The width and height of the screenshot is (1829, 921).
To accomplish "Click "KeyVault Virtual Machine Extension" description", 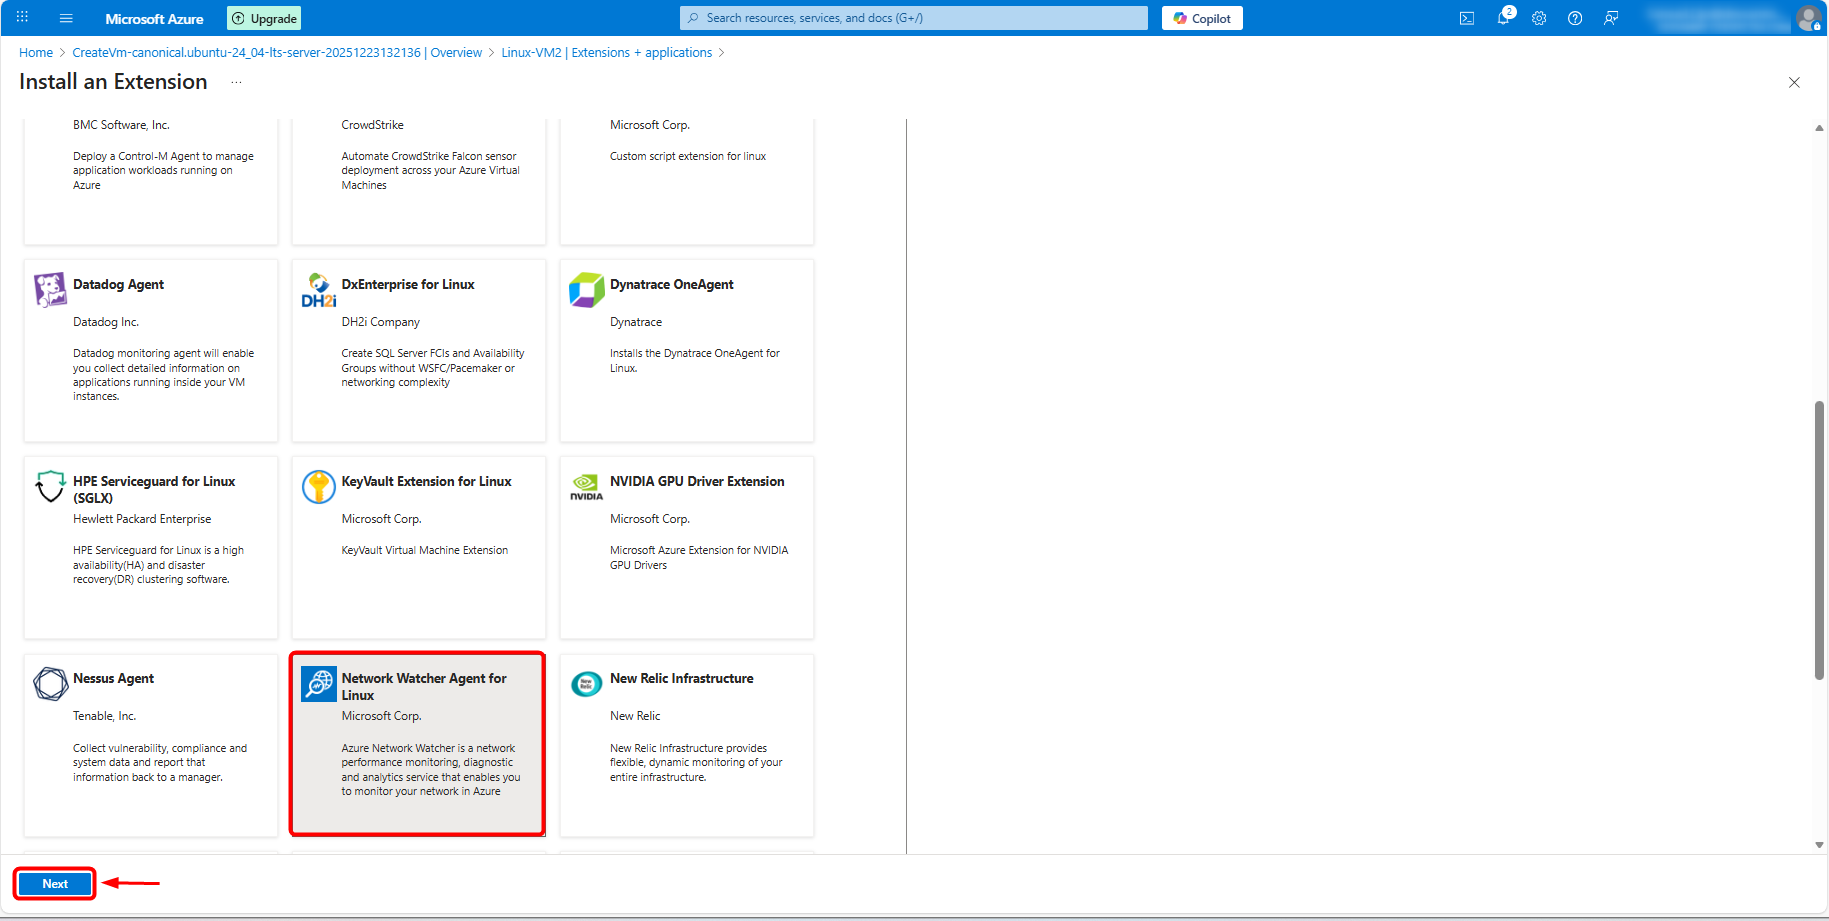I will coord(425,550).
